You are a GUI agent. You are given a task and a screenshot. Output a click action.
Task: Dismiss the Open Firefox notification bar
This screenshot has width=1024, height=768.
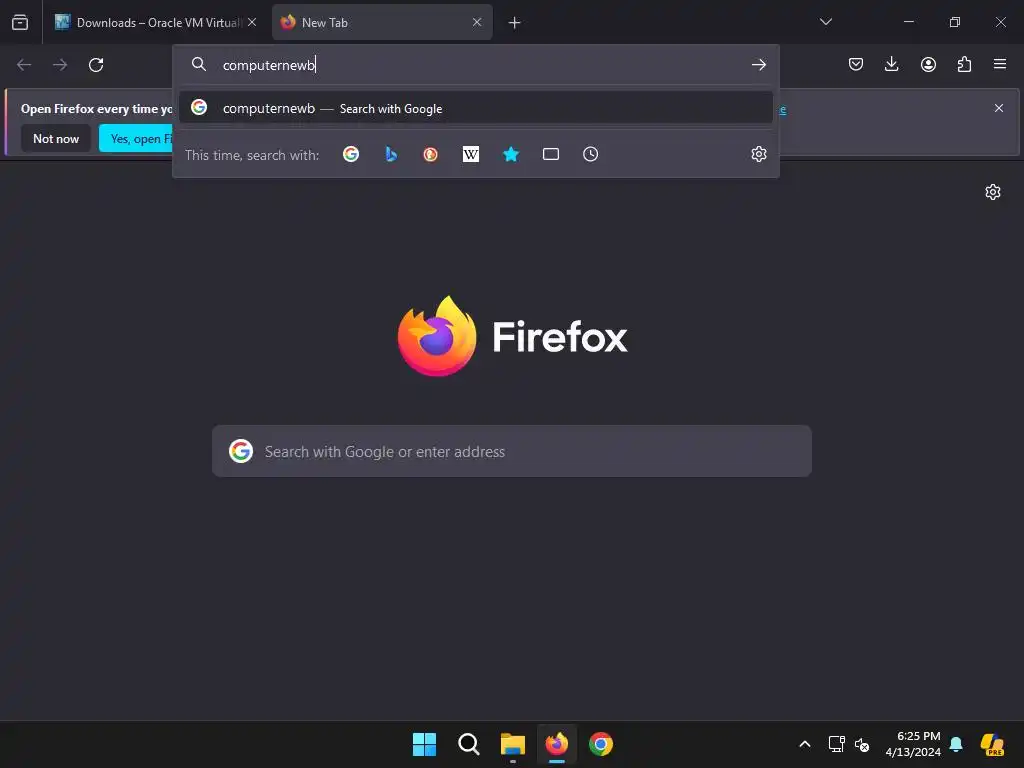999,108
